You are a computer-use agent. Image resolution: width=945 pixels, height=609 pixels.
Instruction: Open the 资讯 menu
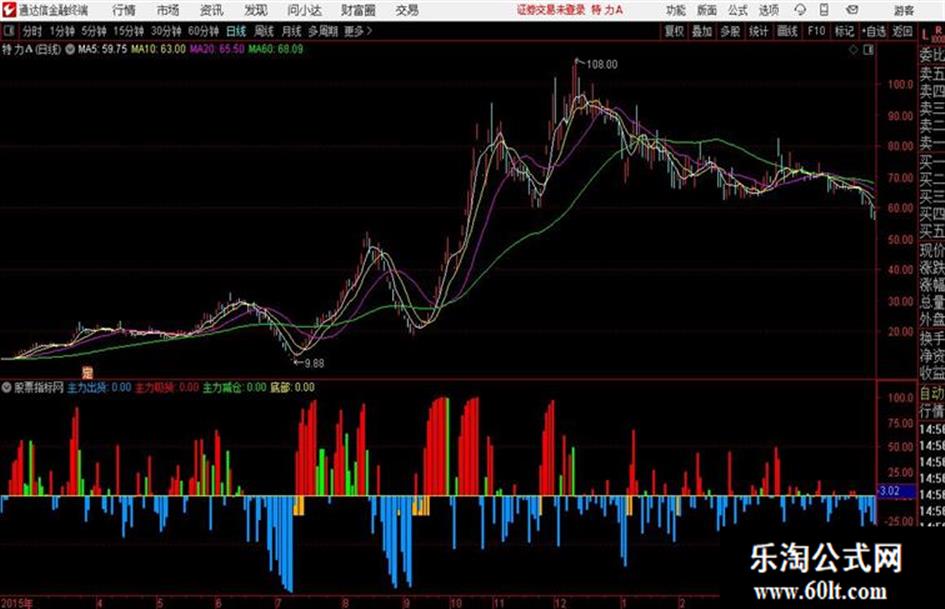[211, 10]
